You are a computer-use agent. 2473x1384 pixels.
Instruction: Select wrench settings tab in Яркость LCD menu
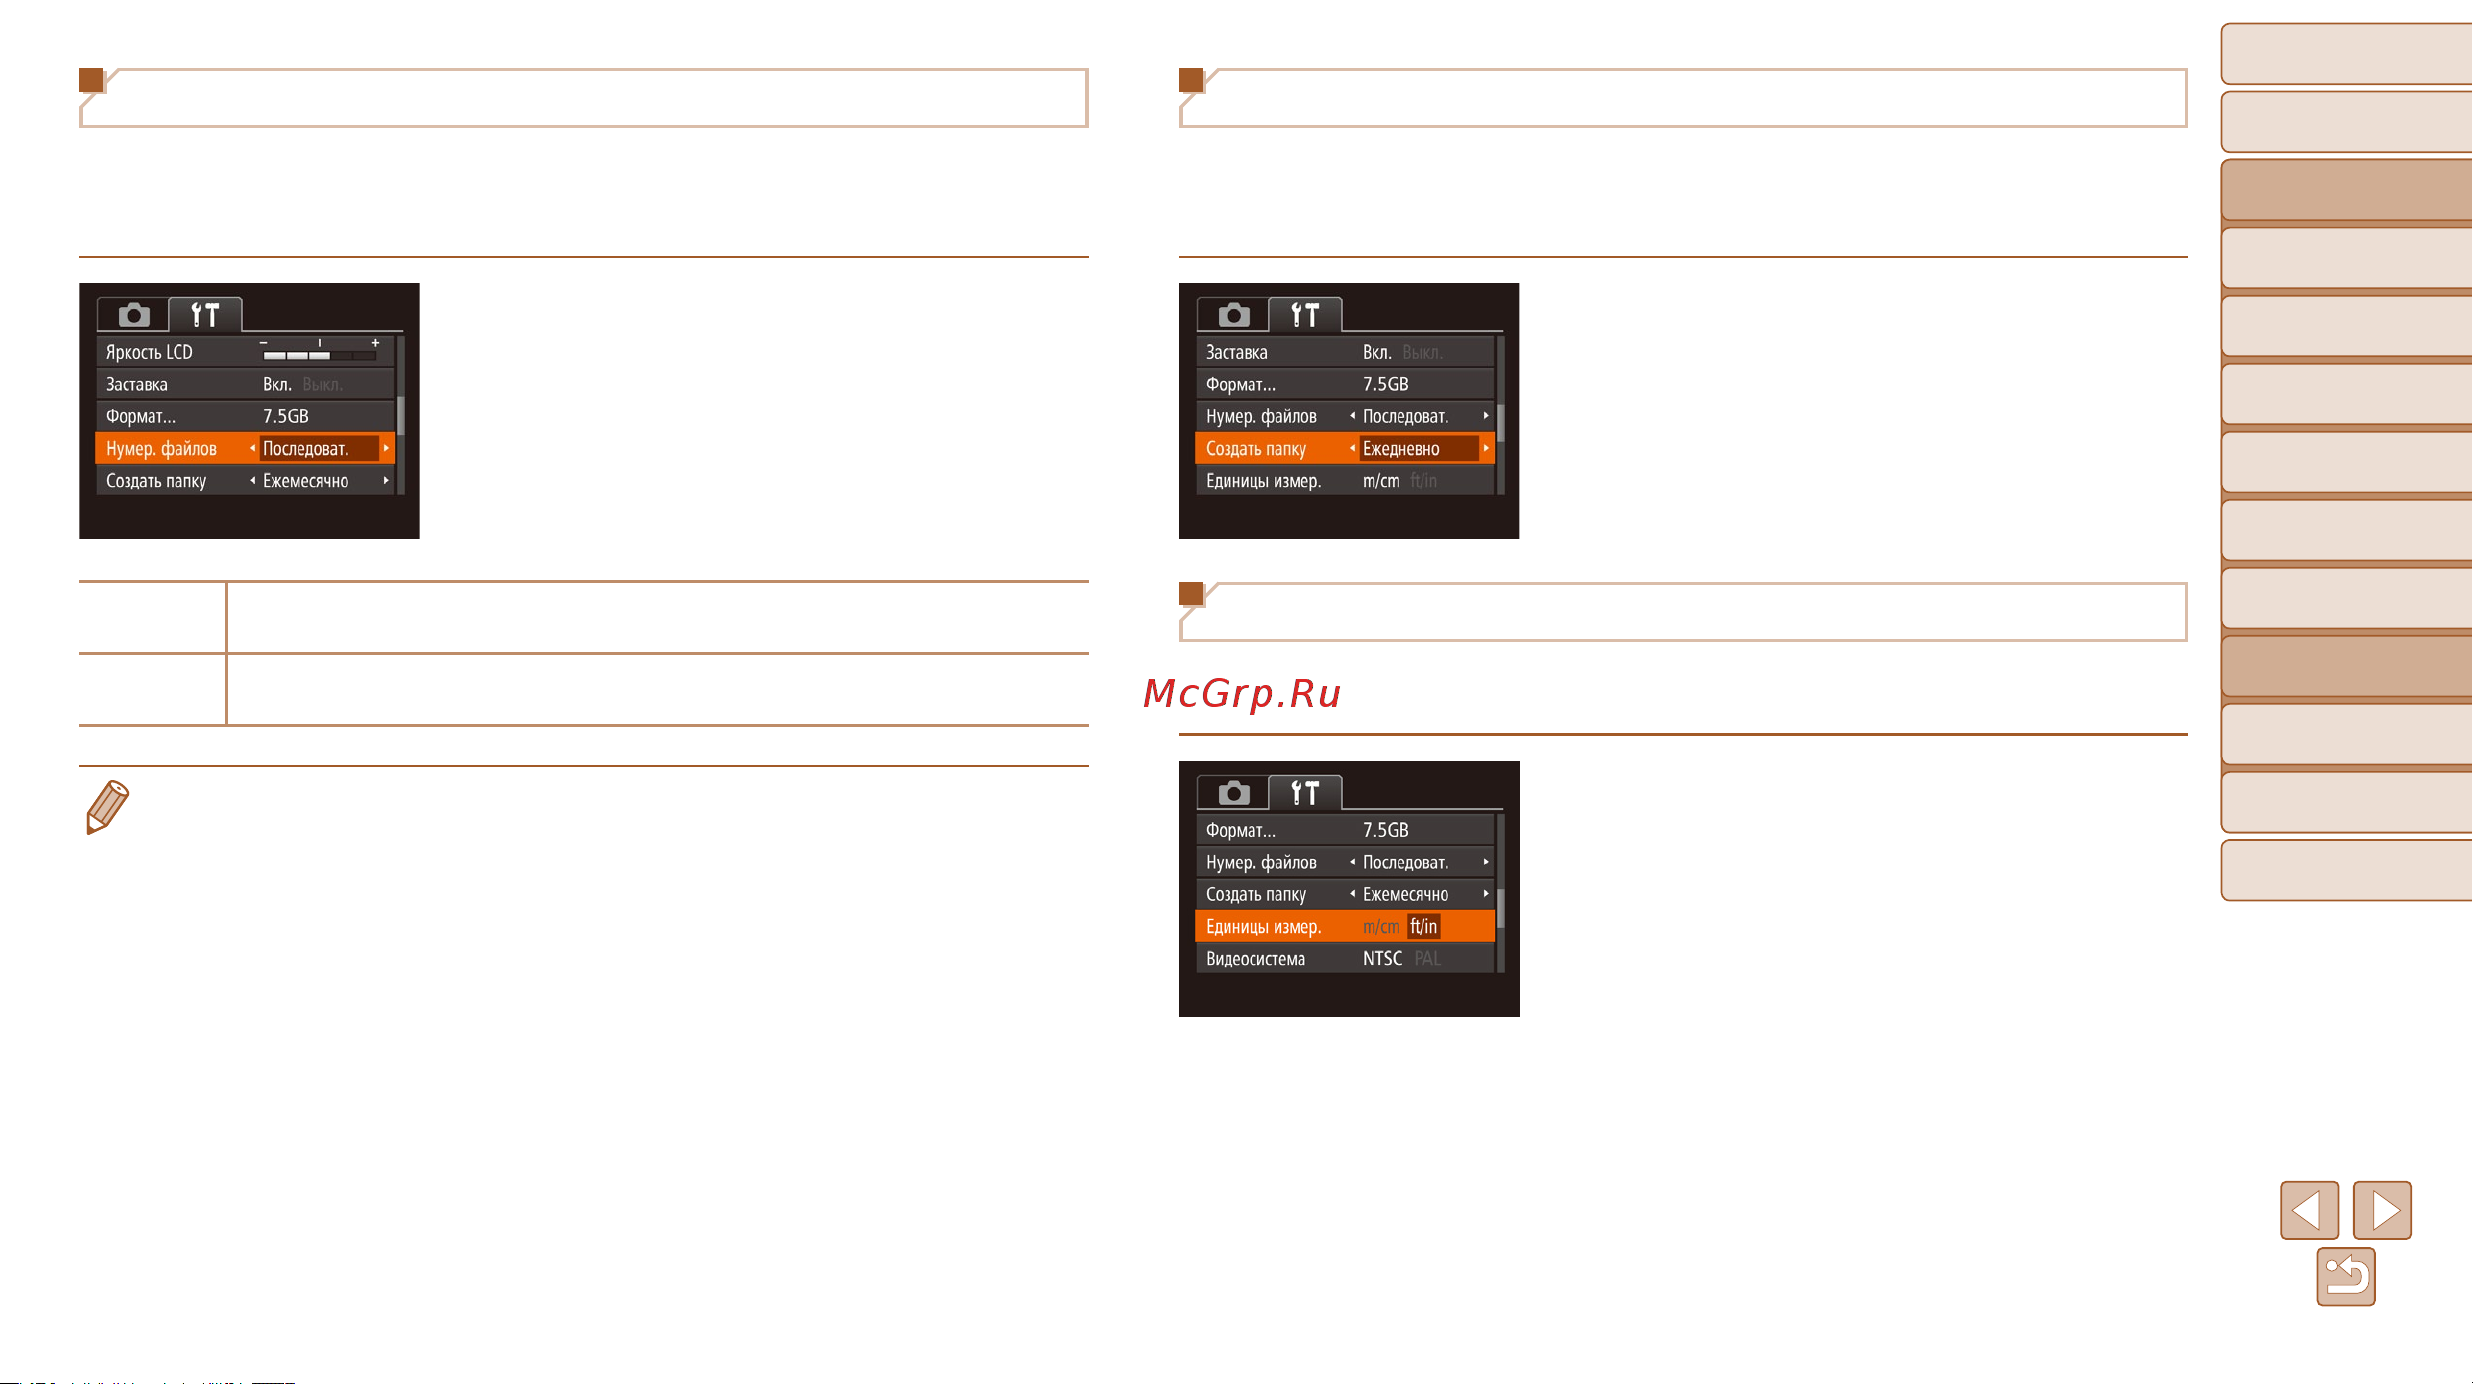pos(205,315)
